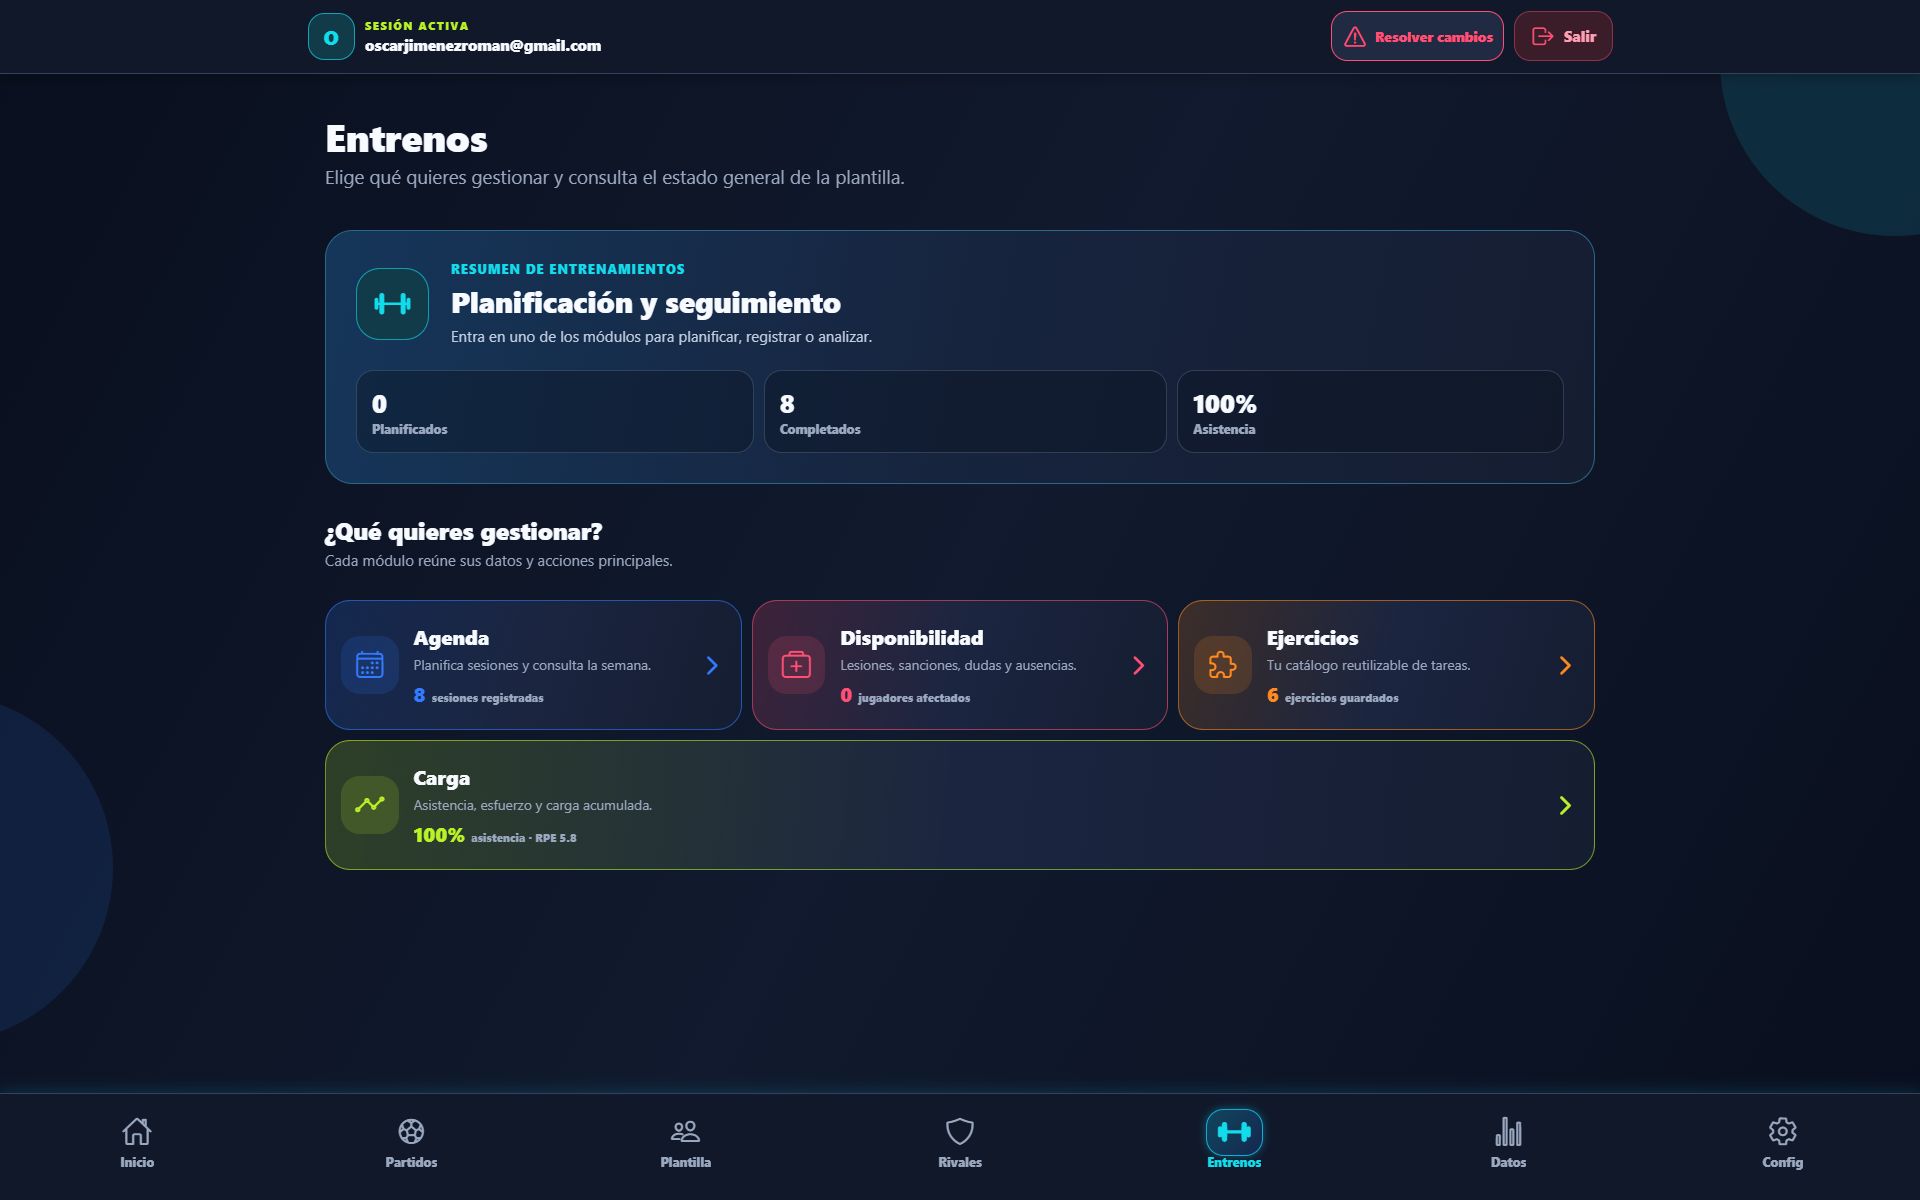Click 'Lesiones, sanciones, dudas y ausencias.'
The width and height of the screenshot is (1920, 1200).
point(958,666)
